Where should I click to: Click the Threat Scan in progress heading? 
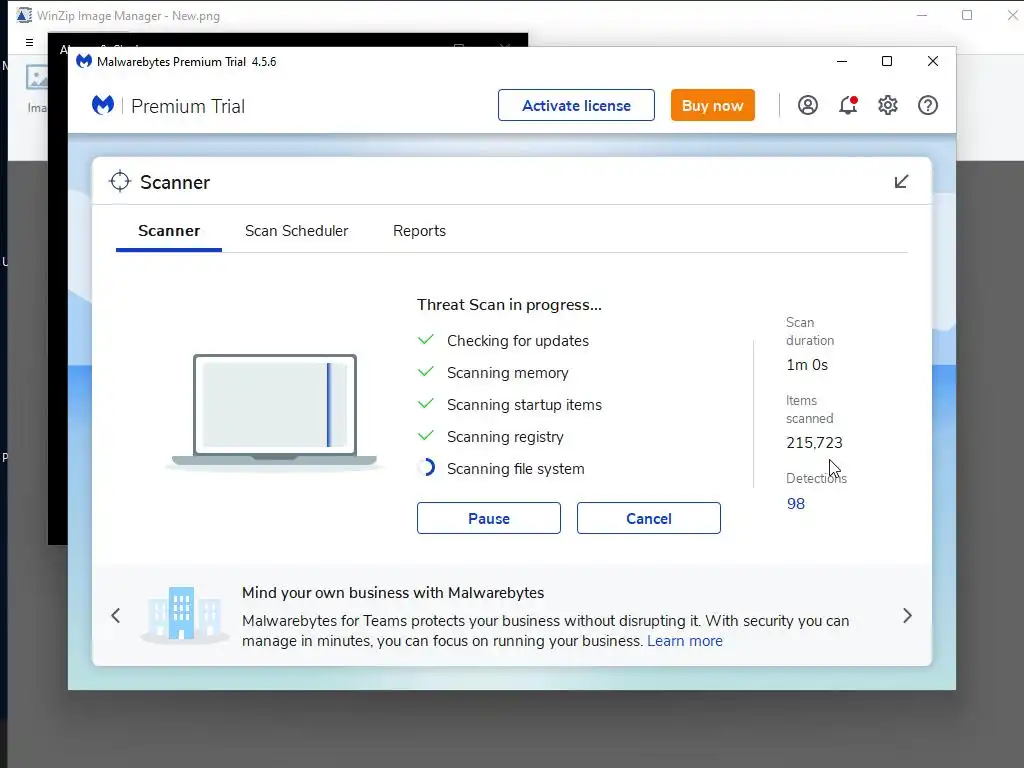pos(509,305)
